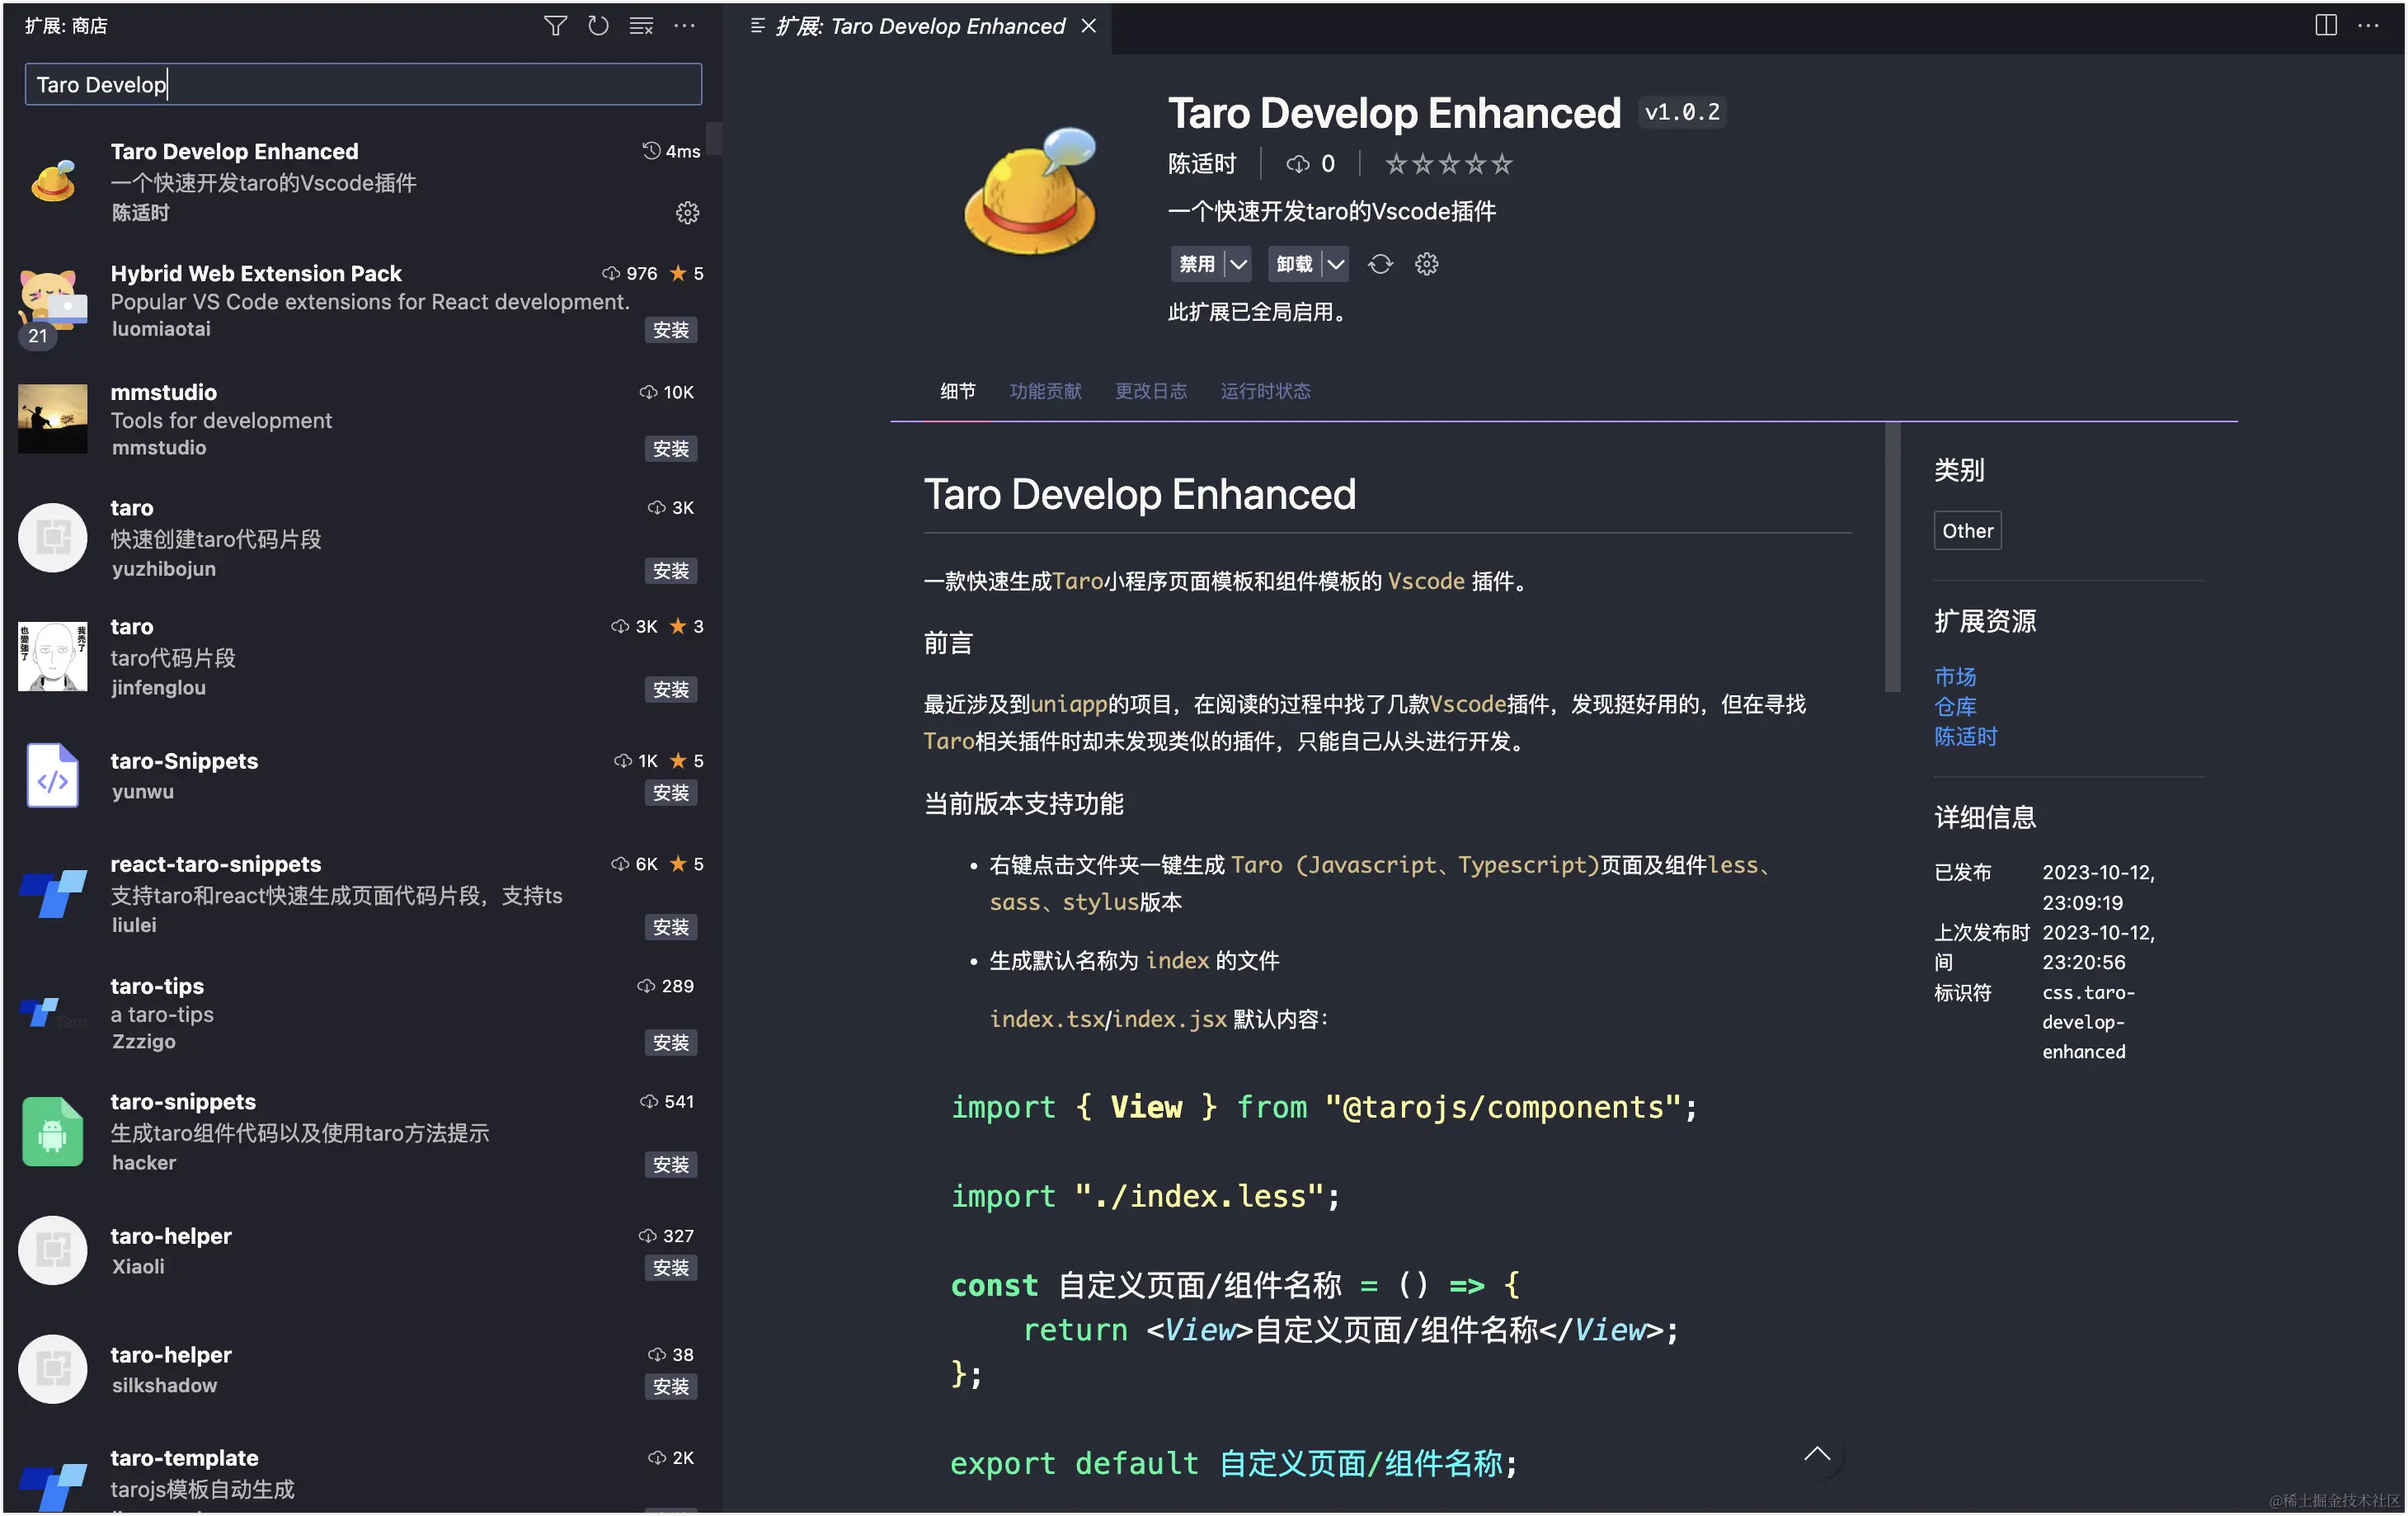The image size is (2408, 1516).
Task: Click the straw hat extension logo
Action: 1031,190
